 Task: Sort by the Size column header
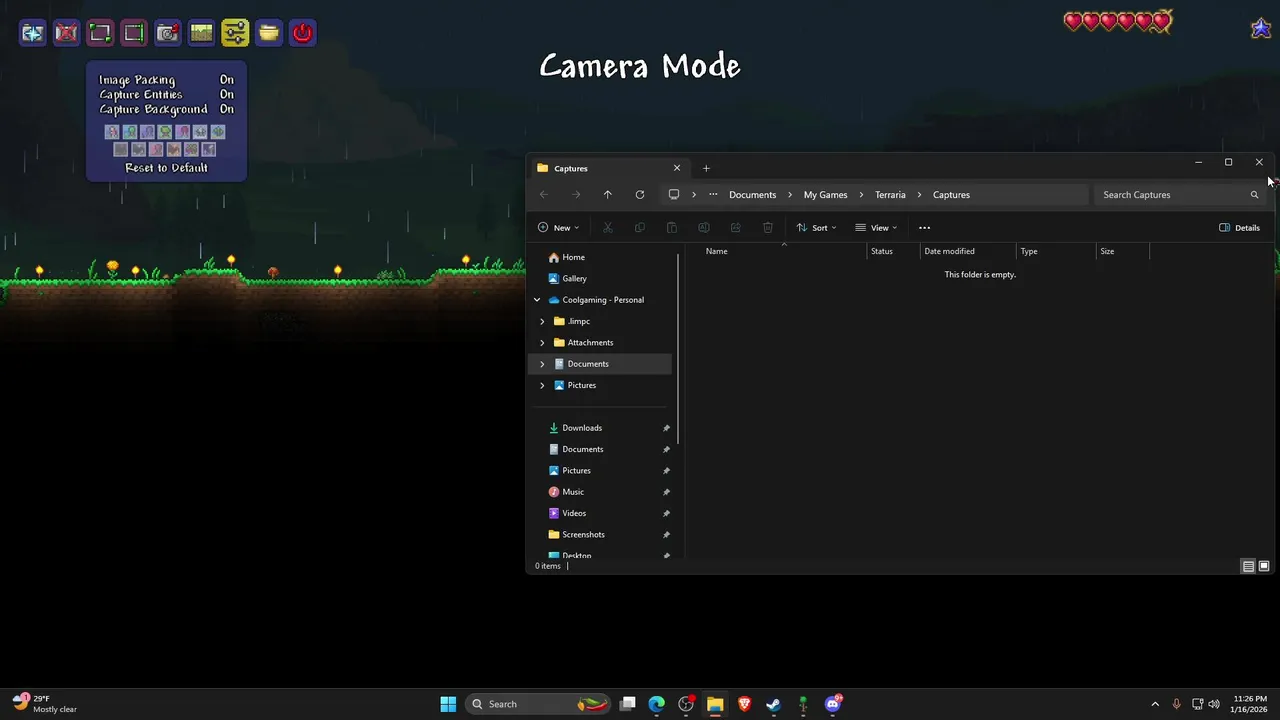click(1123, 251)
